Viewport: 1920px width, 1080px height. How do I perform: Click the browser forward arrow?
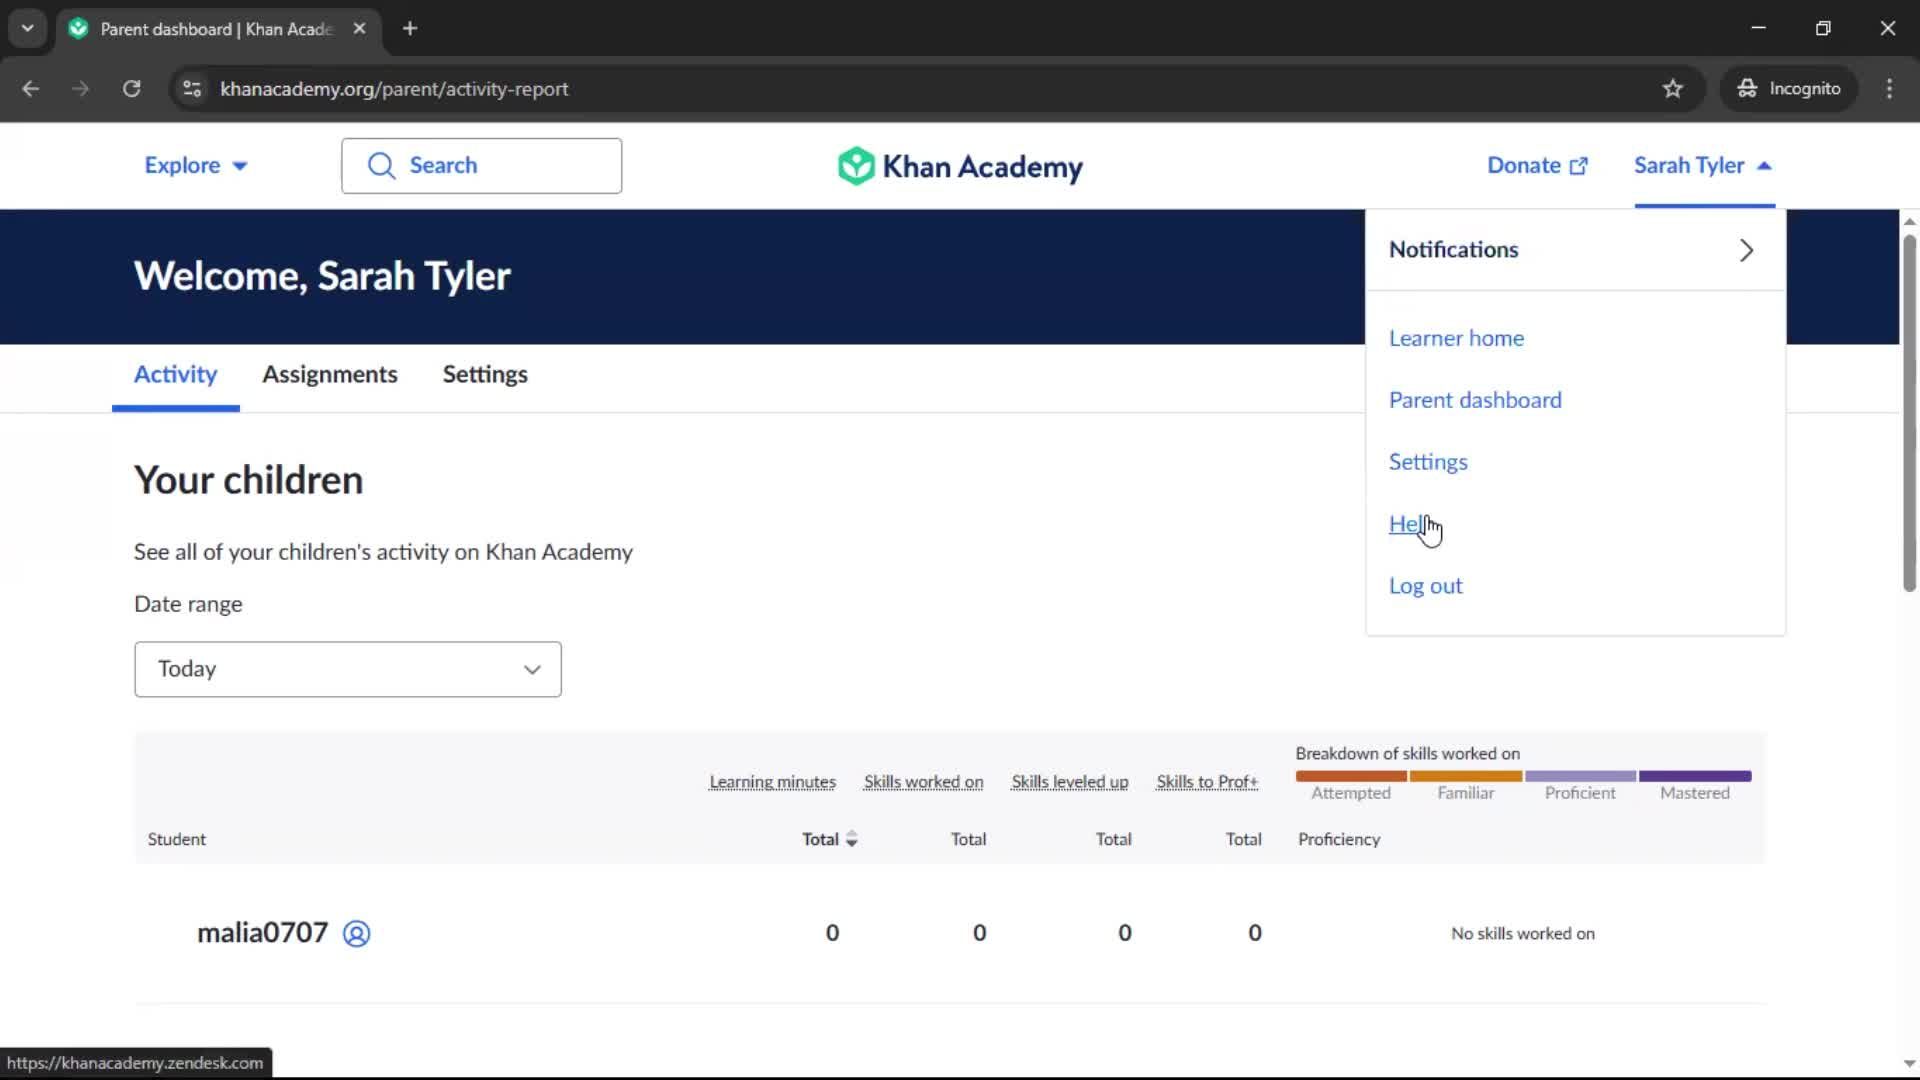81,89
